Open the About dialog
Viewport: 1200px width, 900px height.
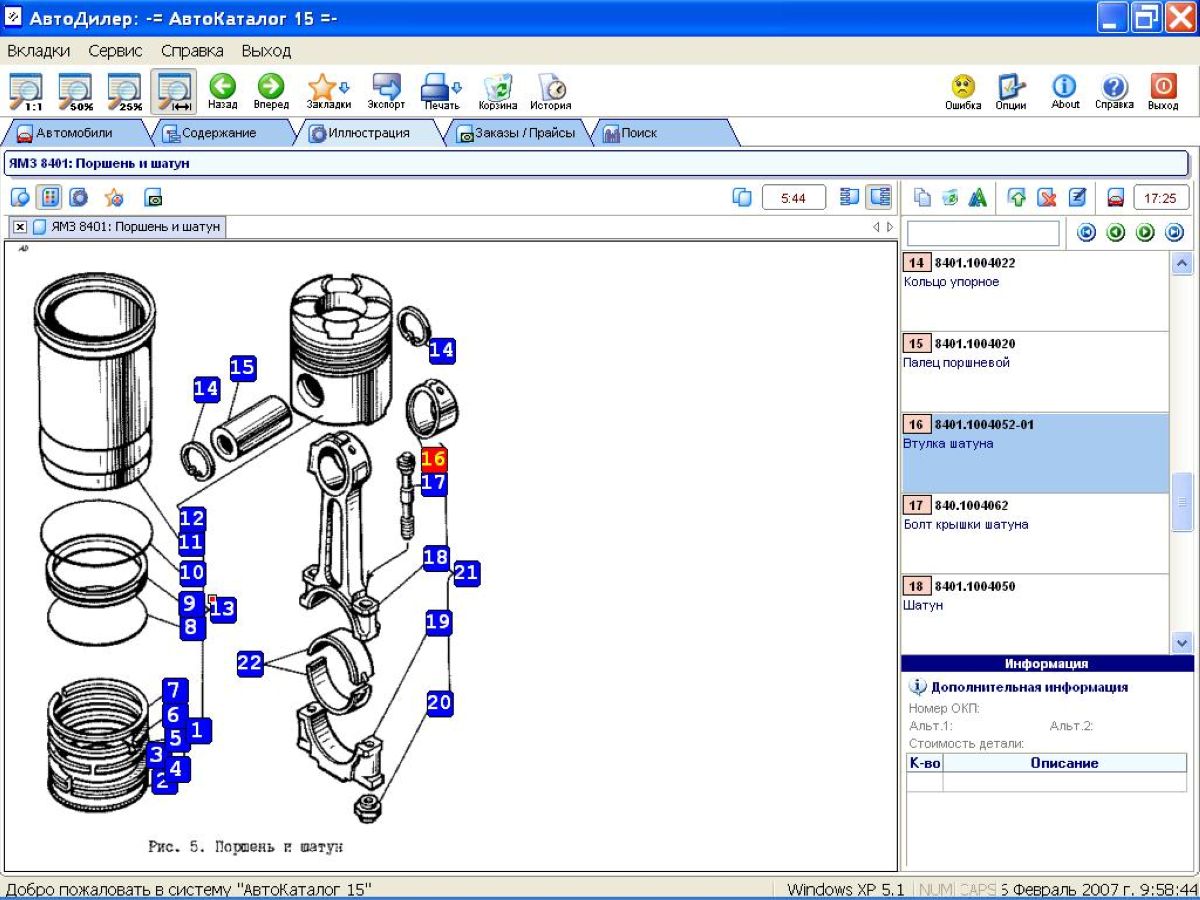pyautogui.click(x=1065, y=92)
